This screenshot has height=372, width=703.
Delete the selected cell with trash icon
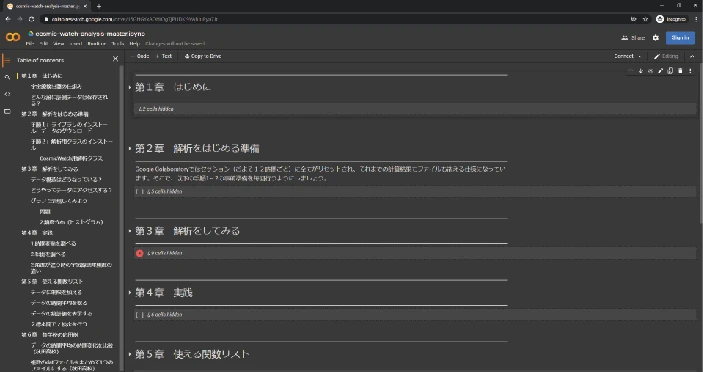coord(680,71)
